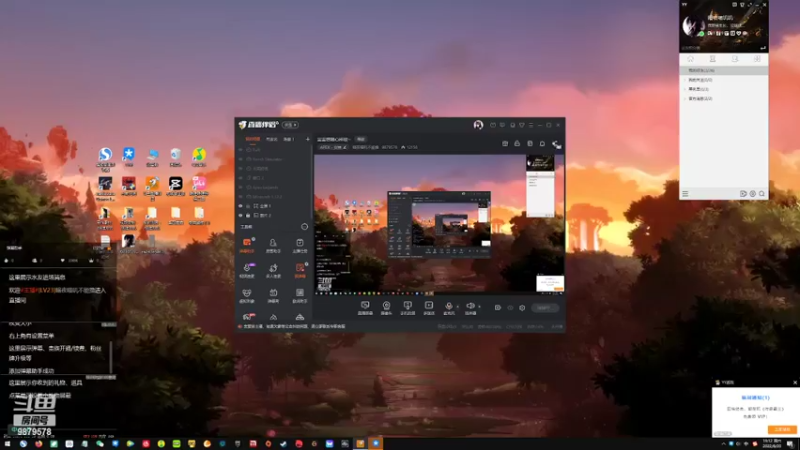Click the streamer avatar in the app title bar
The image size is (800, 450).
pyautogui.click(x=478, y=125)
